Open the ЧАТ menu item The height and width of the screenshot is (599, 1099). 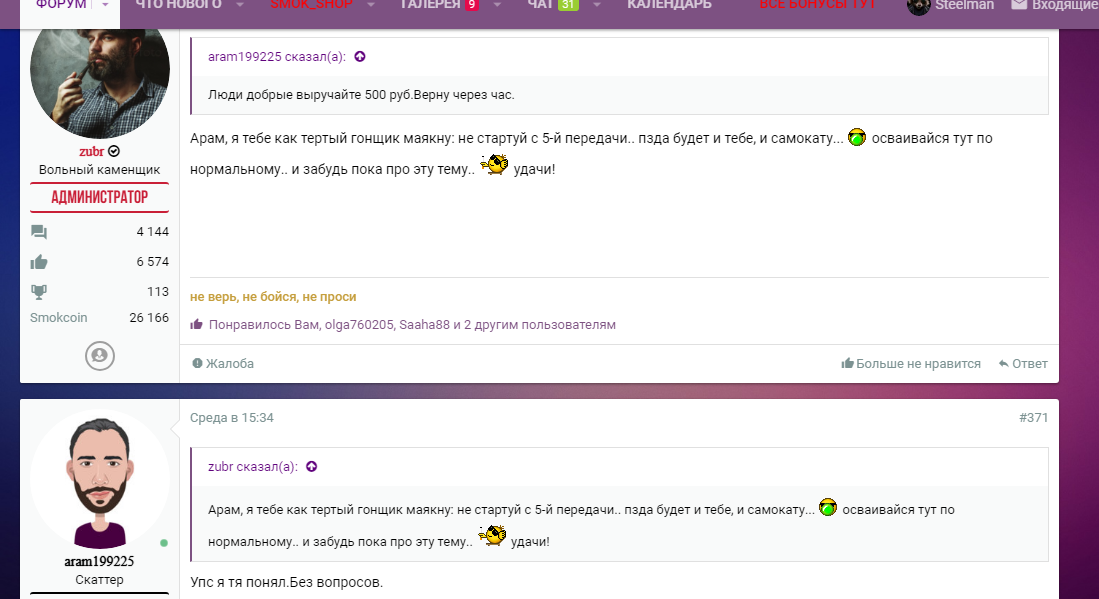(540, 5)
